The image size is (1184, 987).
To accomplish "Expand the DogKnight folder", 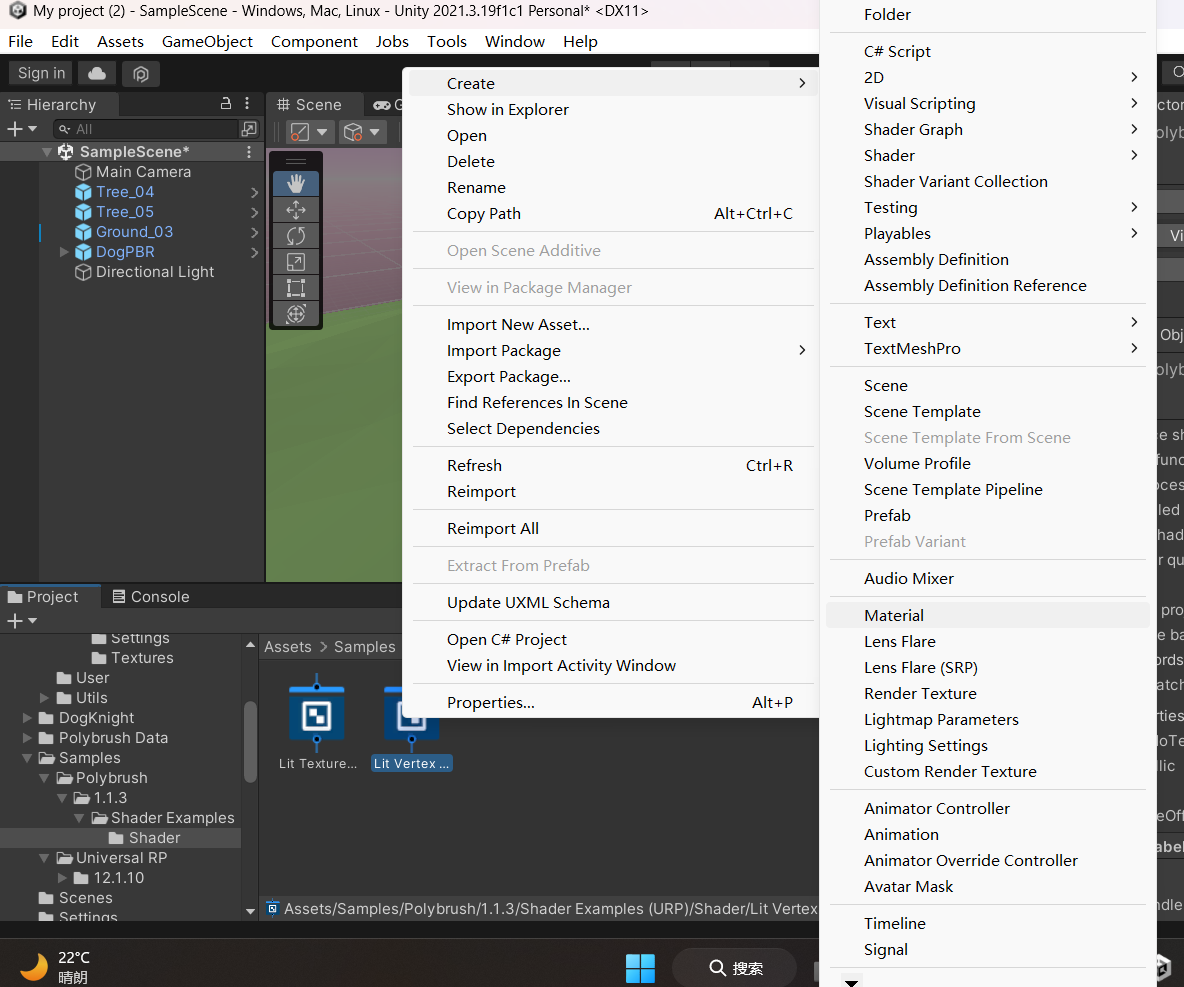I will click(27, 717).
